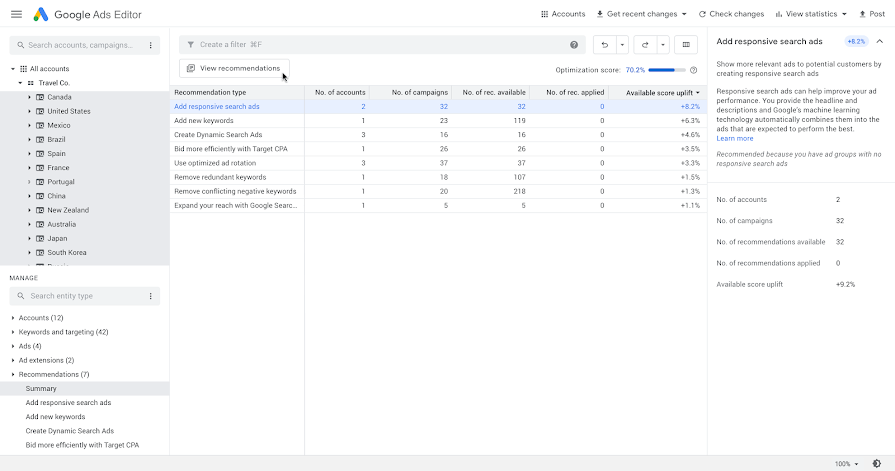
Task: Click the Post button
Action: coord(872,14)
